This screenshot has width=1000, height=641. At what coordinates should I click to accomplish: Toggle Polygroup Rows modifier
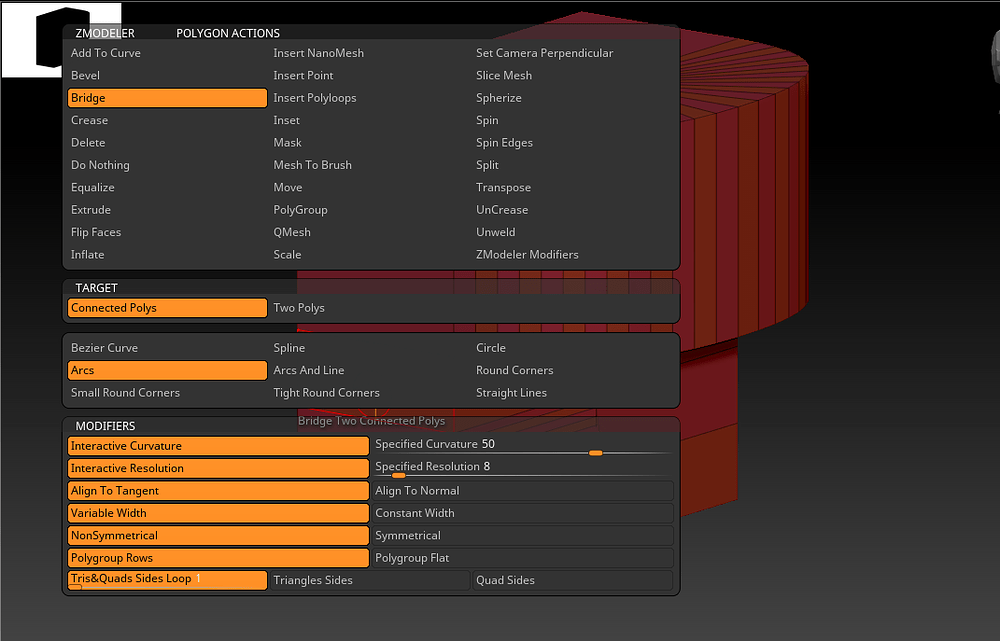point(218,557)
